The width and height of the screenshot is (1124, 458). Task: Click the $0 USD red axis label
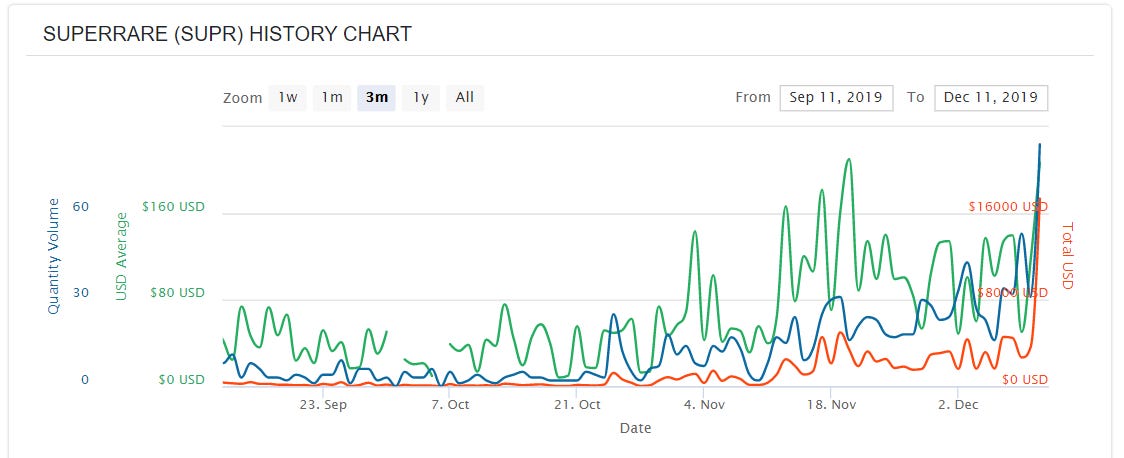tap(1024, 380)
